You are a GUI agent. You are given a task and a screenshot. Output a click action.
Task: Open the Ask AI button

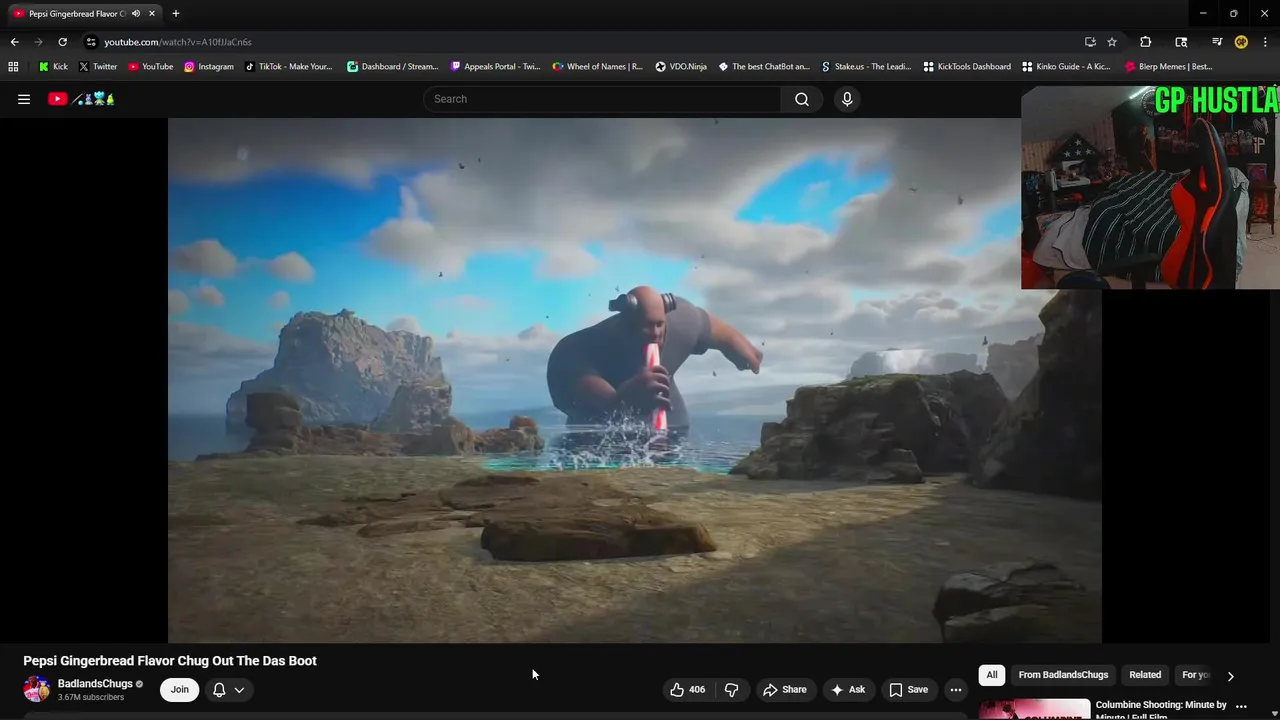point(847,689)
